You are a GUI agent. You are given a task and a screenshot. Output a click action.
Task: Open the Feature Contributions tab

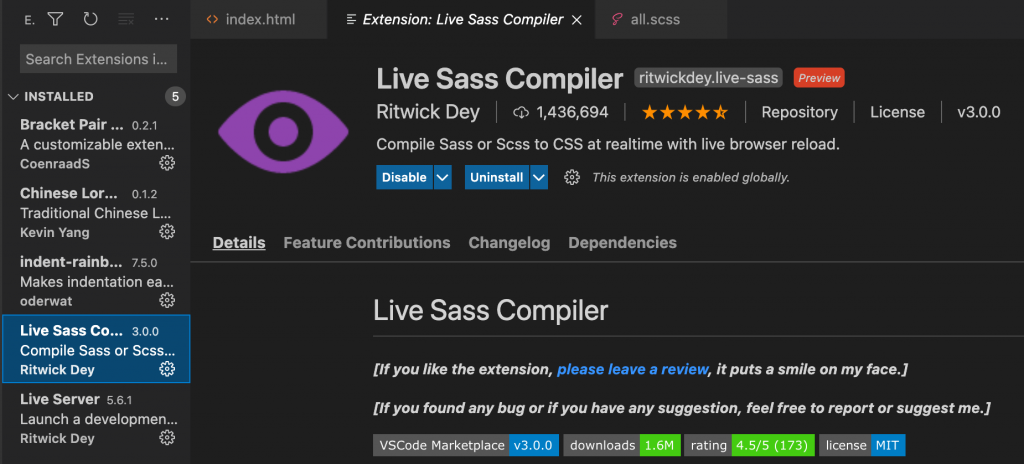[x=367, y=243]
